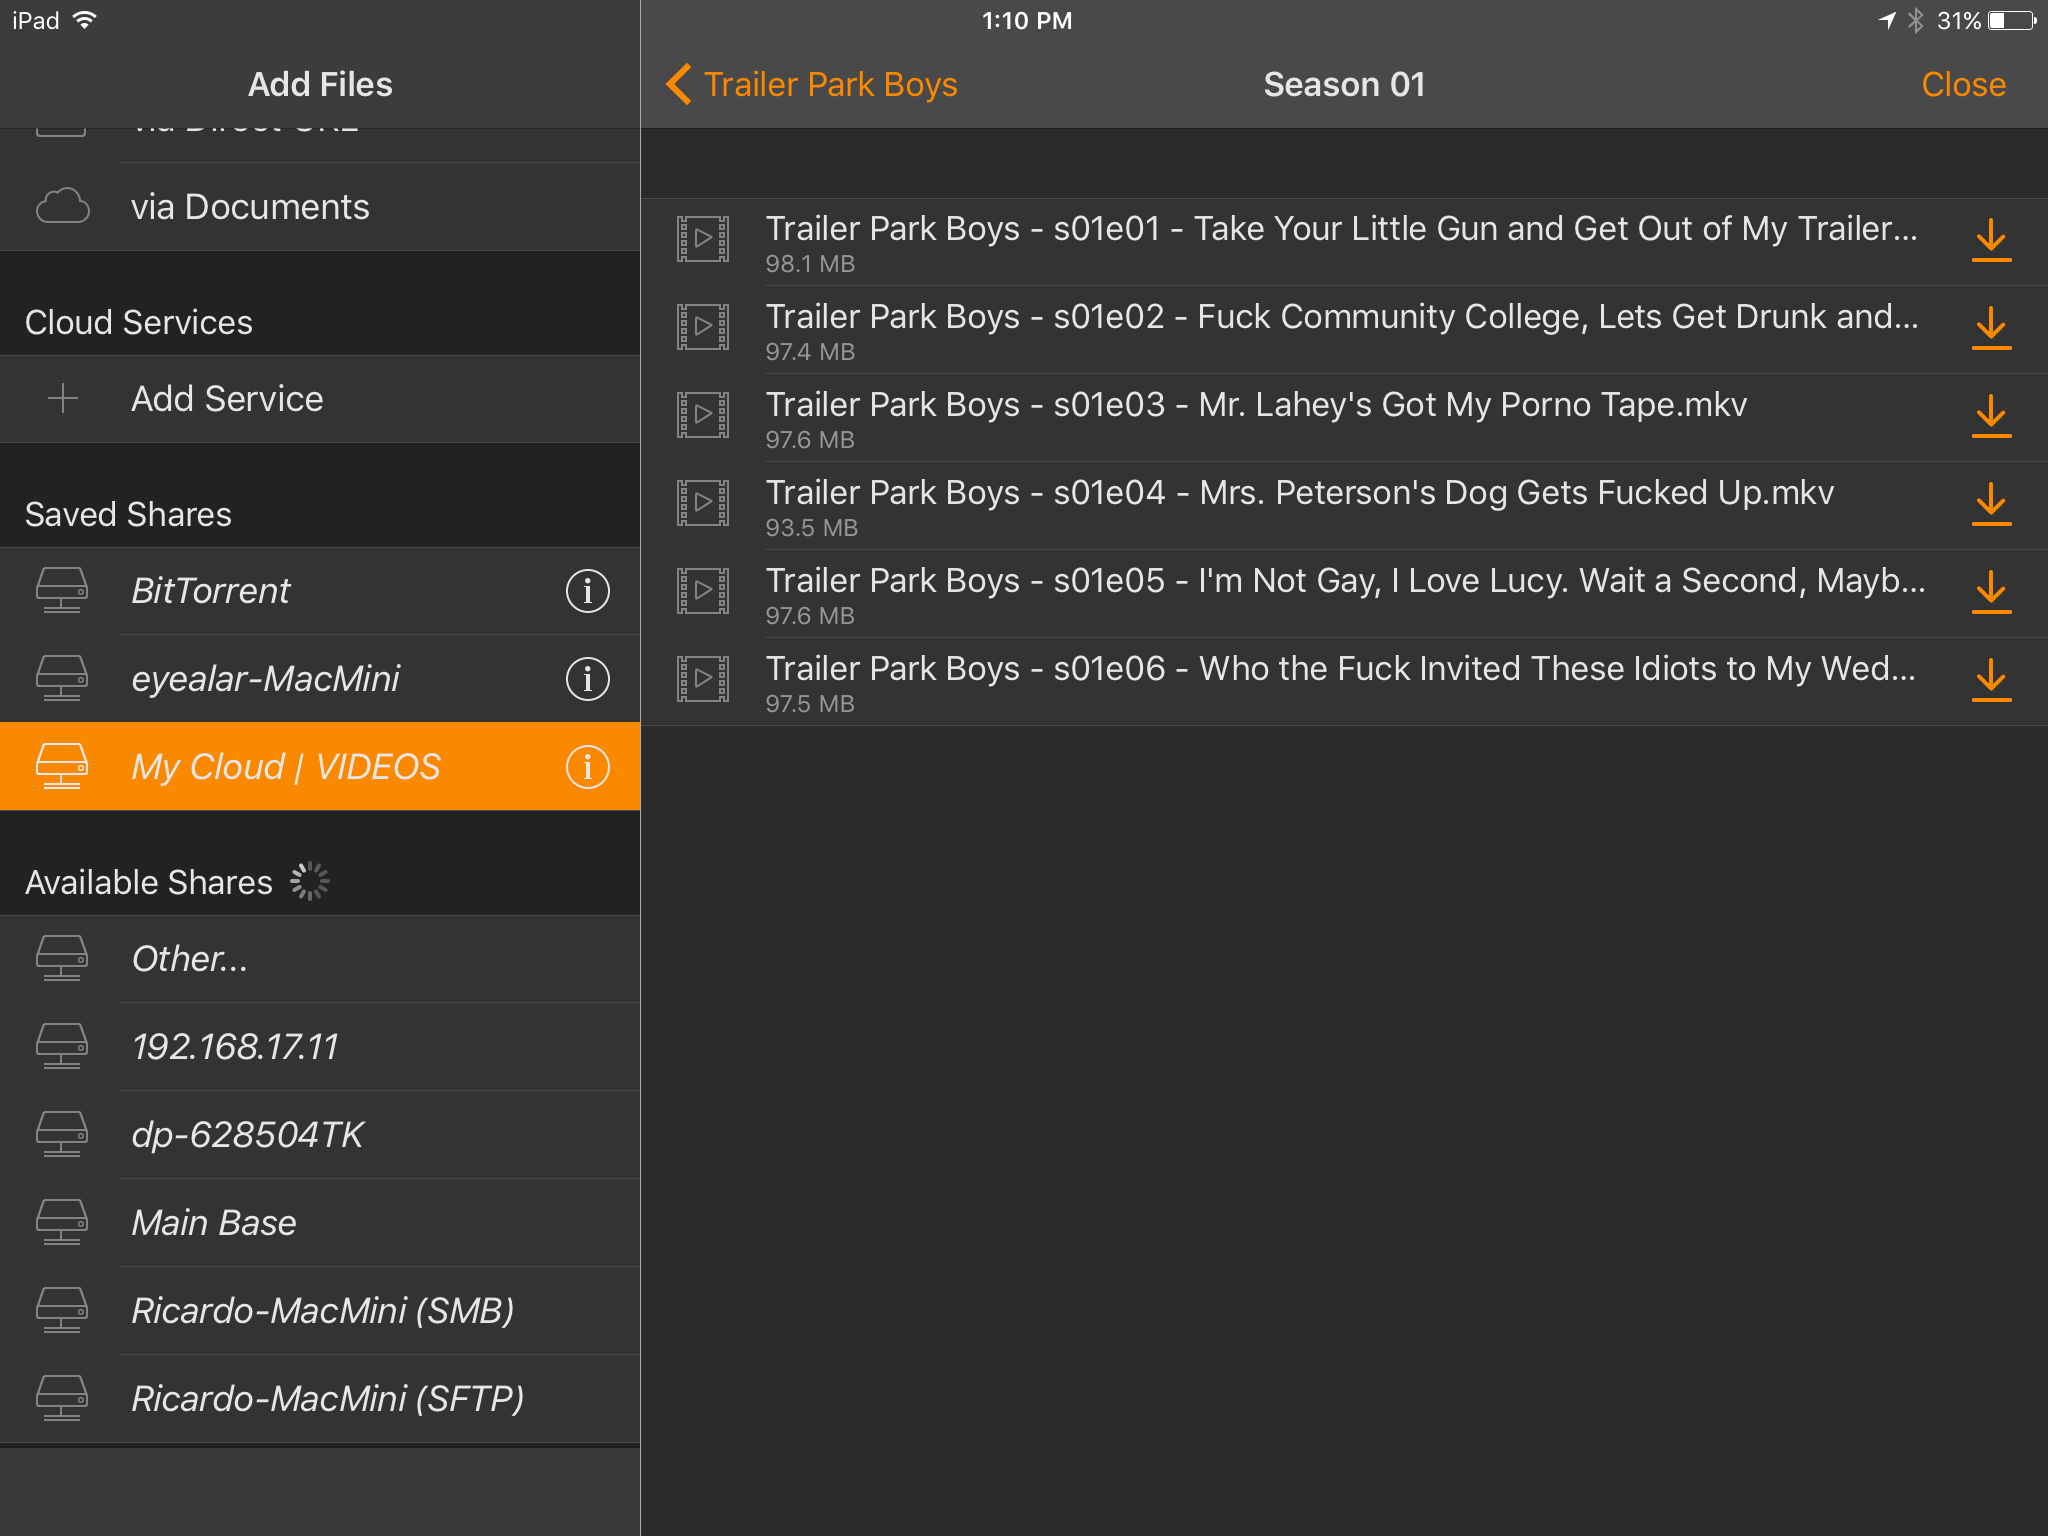
Task: Download the s01e03 Mr. Lahey episode
Action: tap(1990, 416)
